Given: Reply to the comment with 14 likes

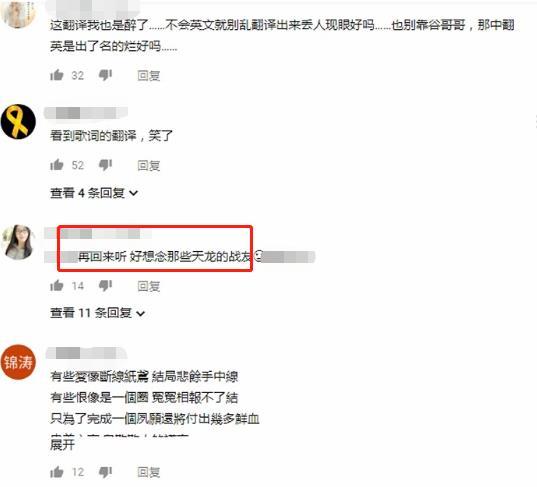Looking at the screenshot, I should (149, 286).
